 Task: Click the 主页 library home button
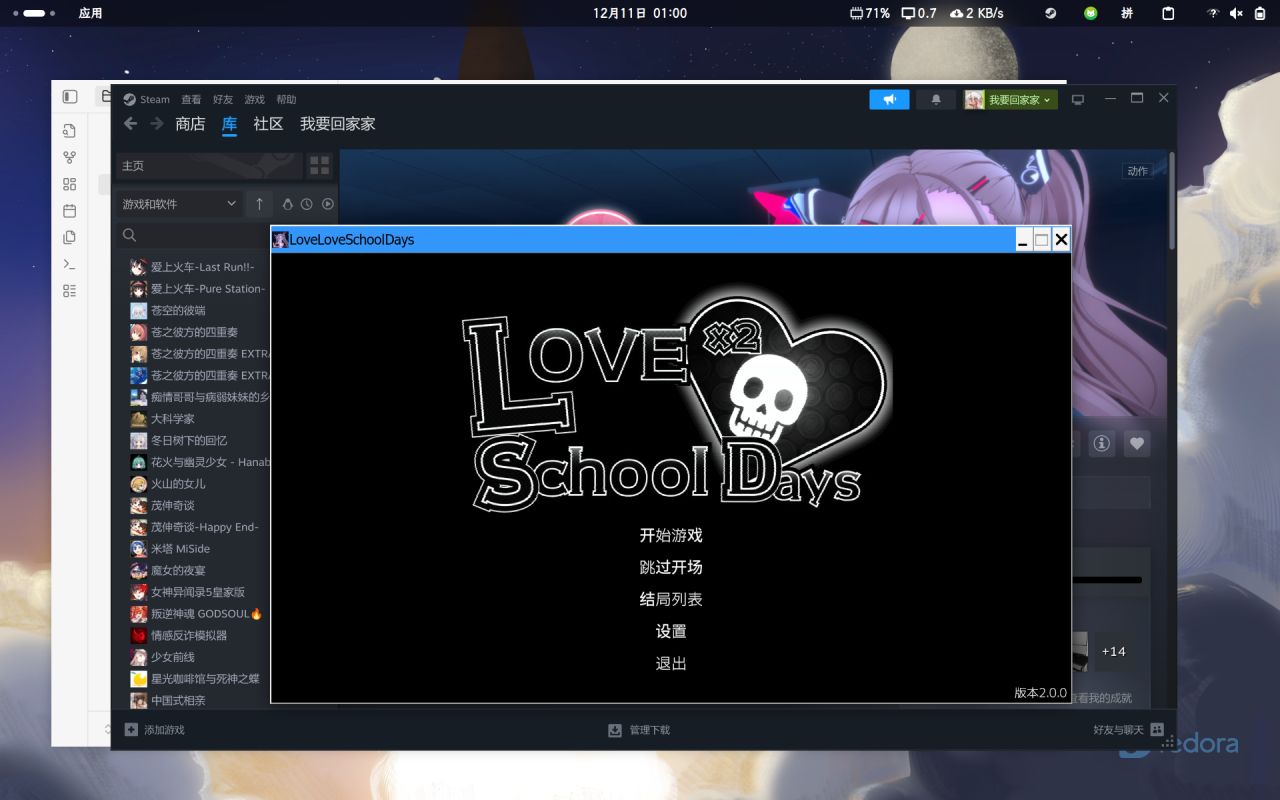coord(209,165)
